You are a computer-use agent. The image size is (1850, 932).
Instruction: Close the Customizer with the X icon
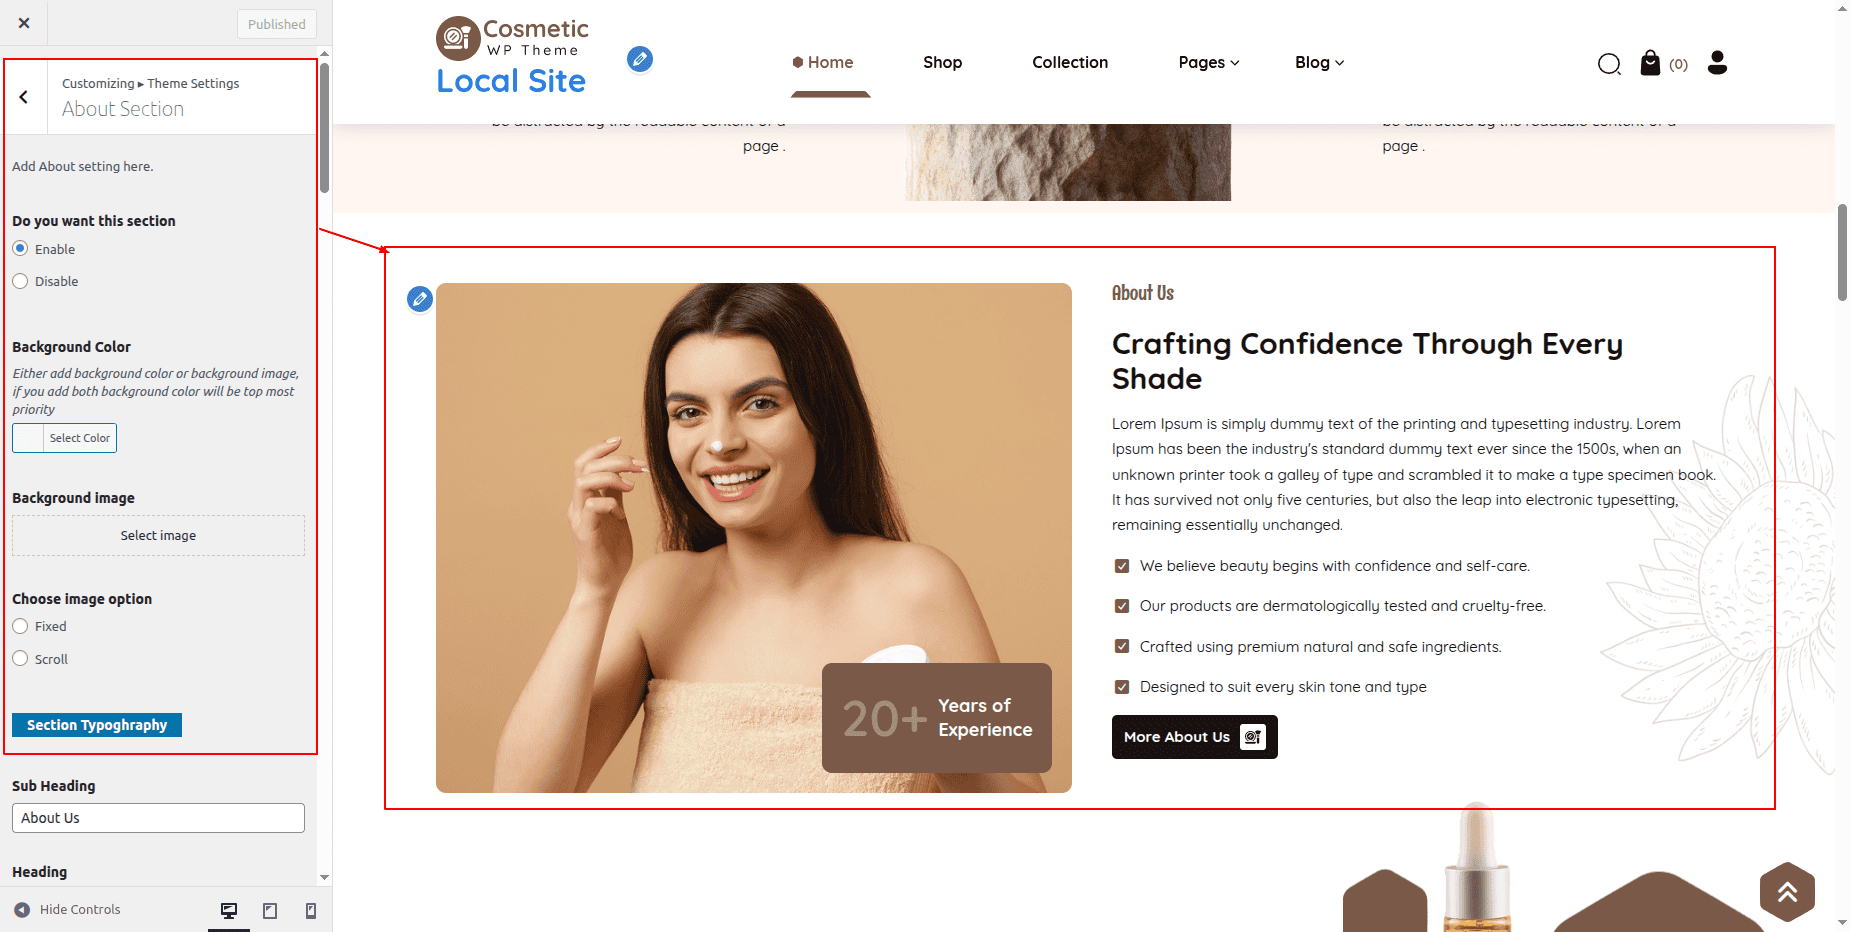pyautogui.click(x=24, y=23)
